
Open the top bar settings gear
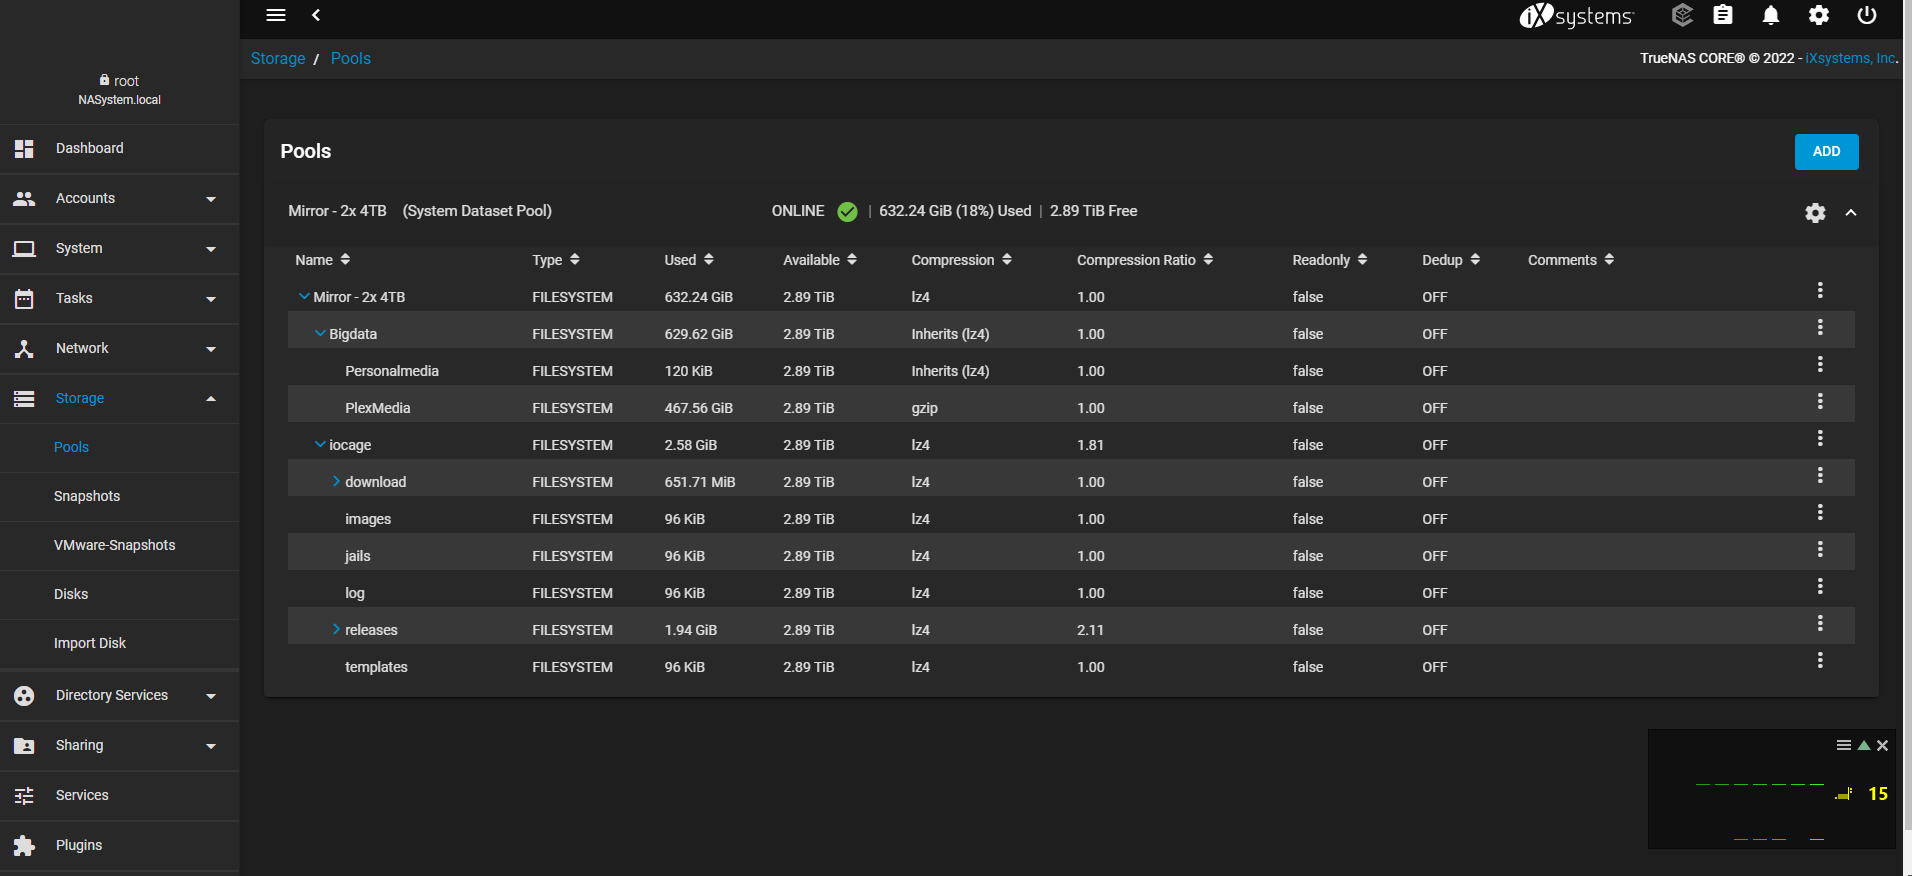1819,15
